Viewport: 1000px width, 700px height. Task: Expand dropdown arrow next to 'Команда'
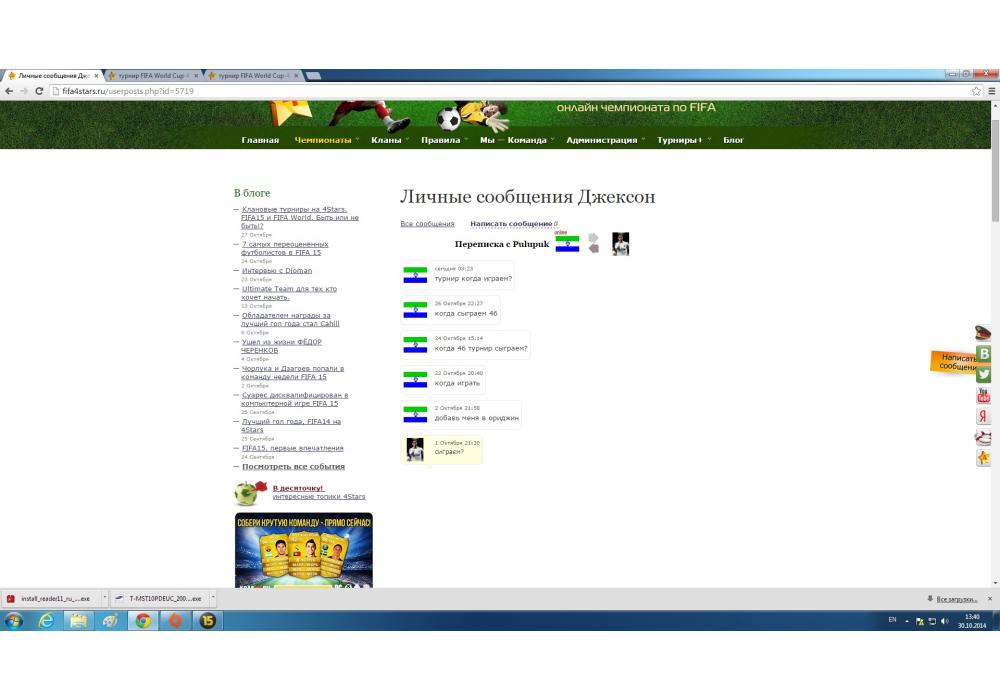(x=552, y=140)
